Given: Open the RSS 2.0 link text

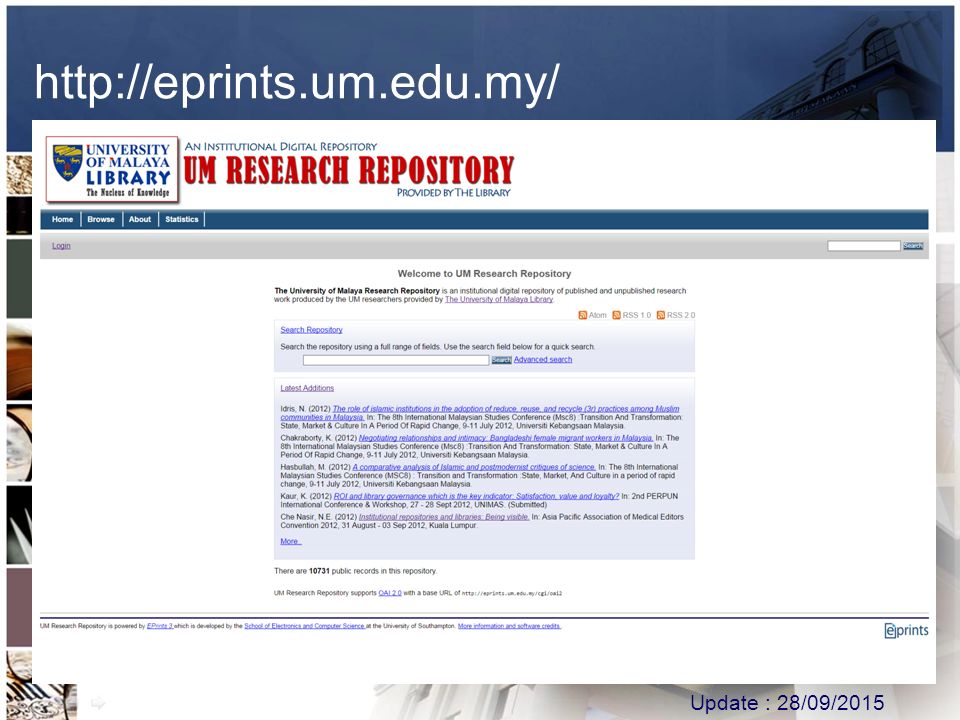Looking at the screenshot, I should pos(681,315).
